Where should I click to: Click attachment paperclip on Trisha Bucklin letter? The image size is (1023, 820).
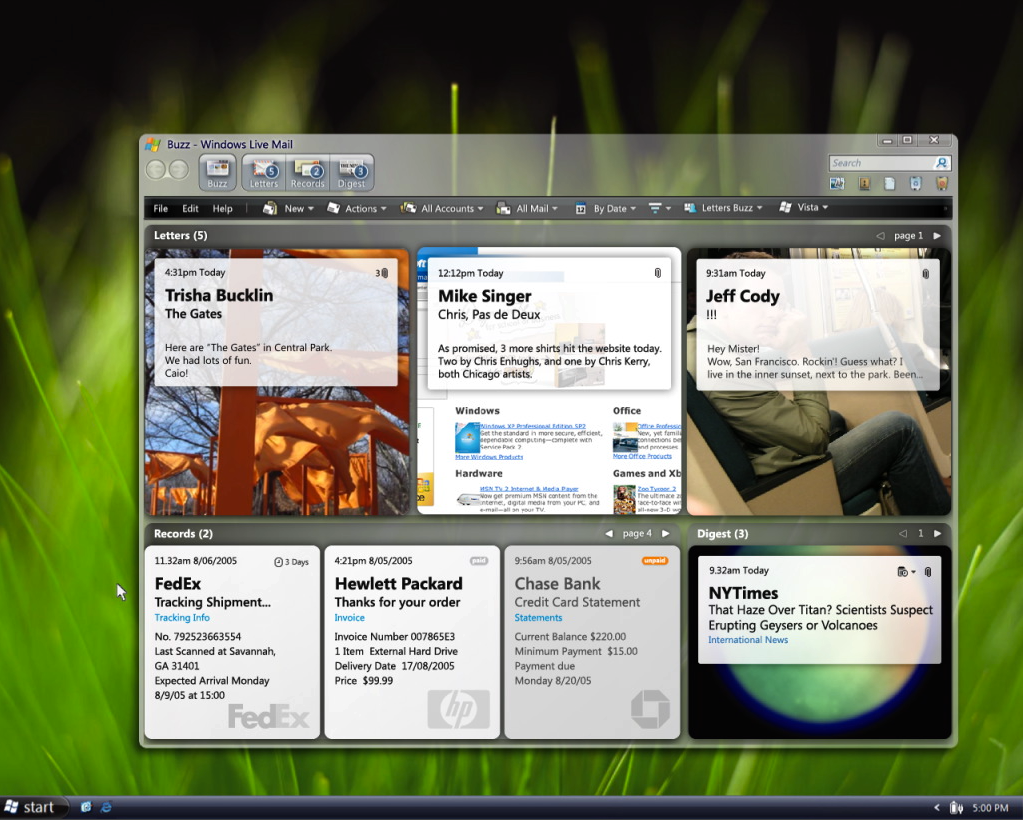point(384,273)
